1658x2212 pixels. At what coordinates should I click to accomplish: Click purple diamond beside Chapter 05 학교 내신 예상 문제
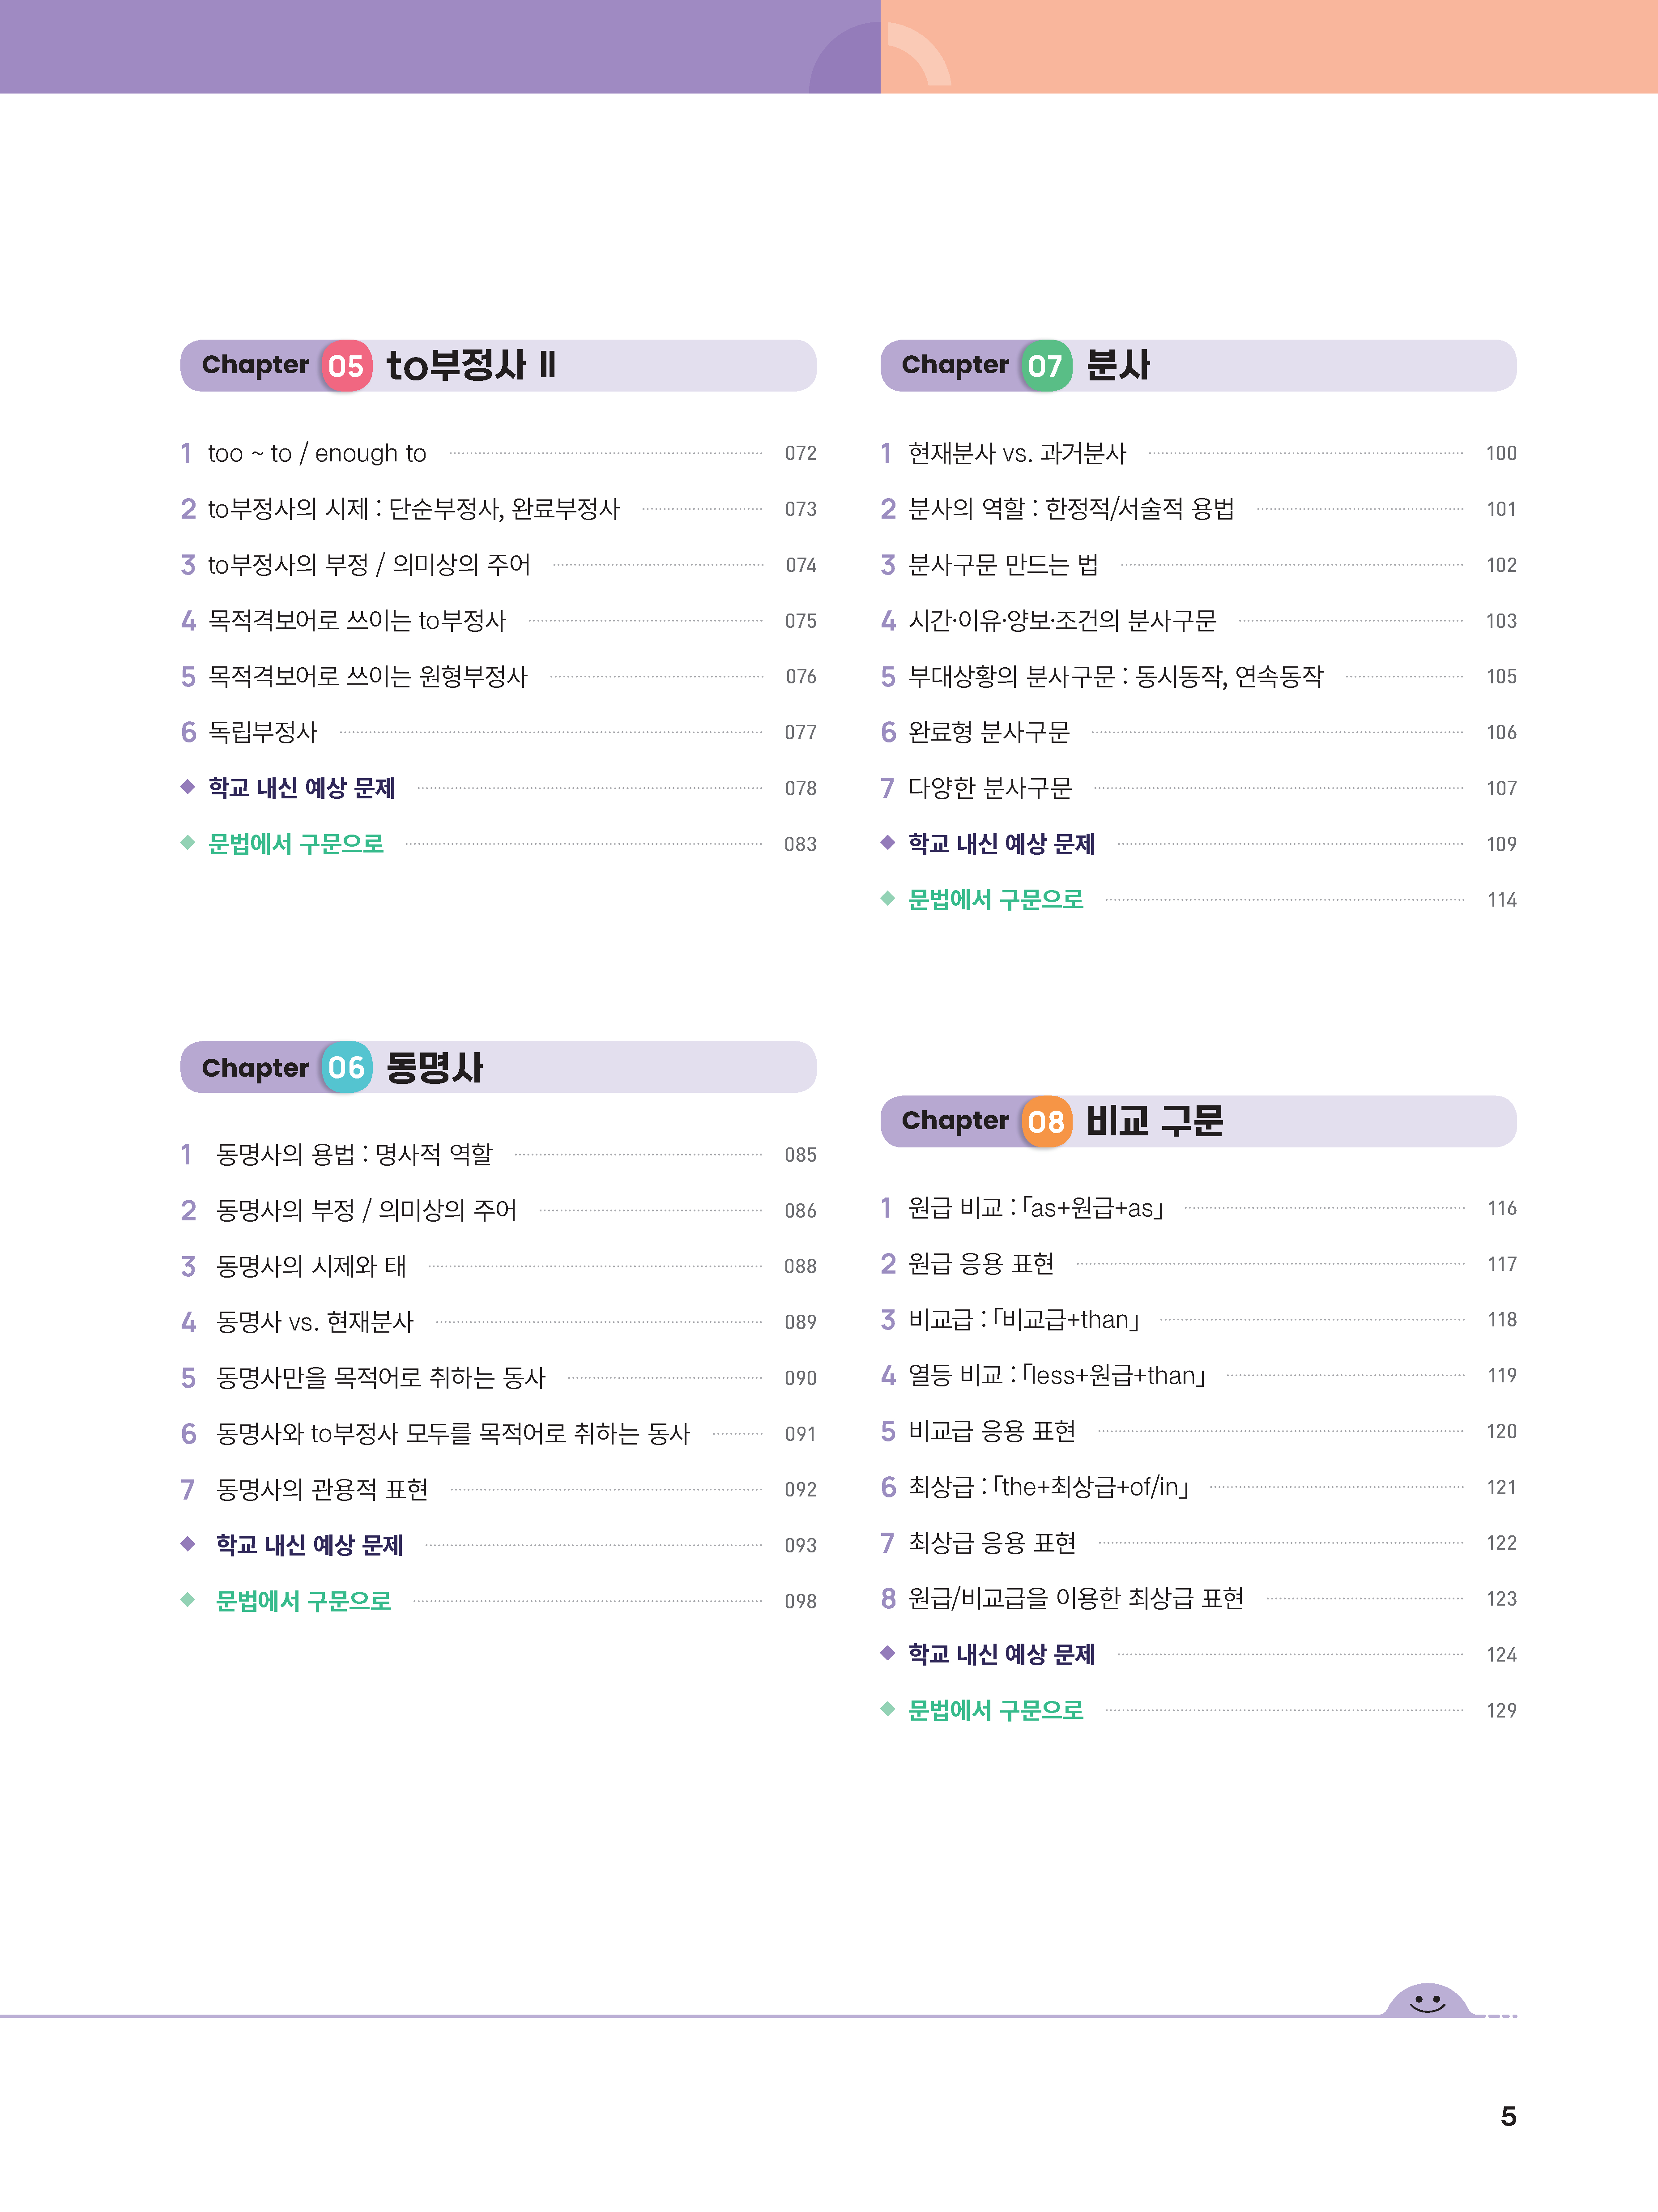point(187,787)
